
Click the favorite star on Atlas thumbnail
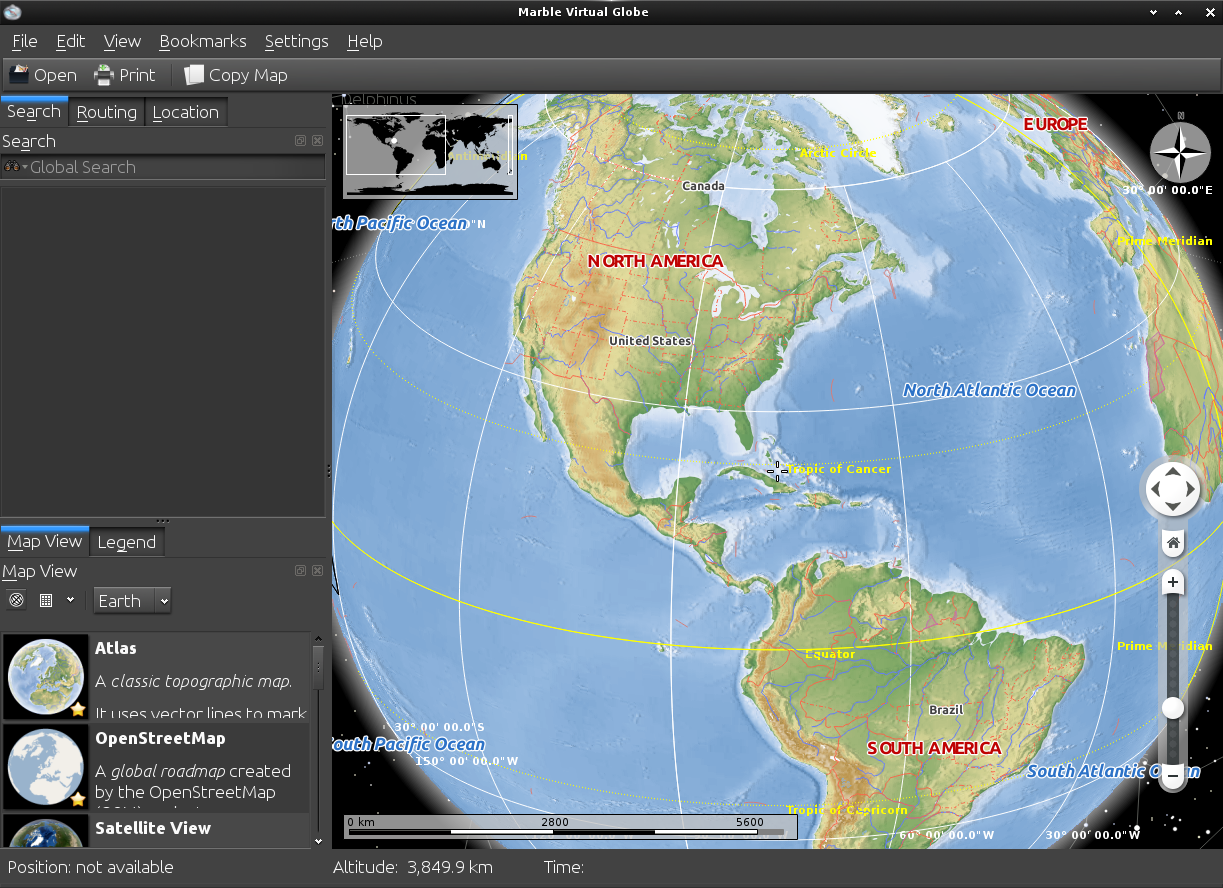pyautogui.click(x=78, y=709)
